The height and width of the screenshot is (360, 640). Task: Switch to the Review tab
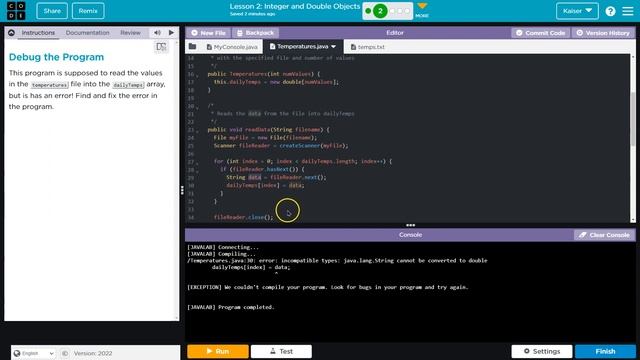130,33
